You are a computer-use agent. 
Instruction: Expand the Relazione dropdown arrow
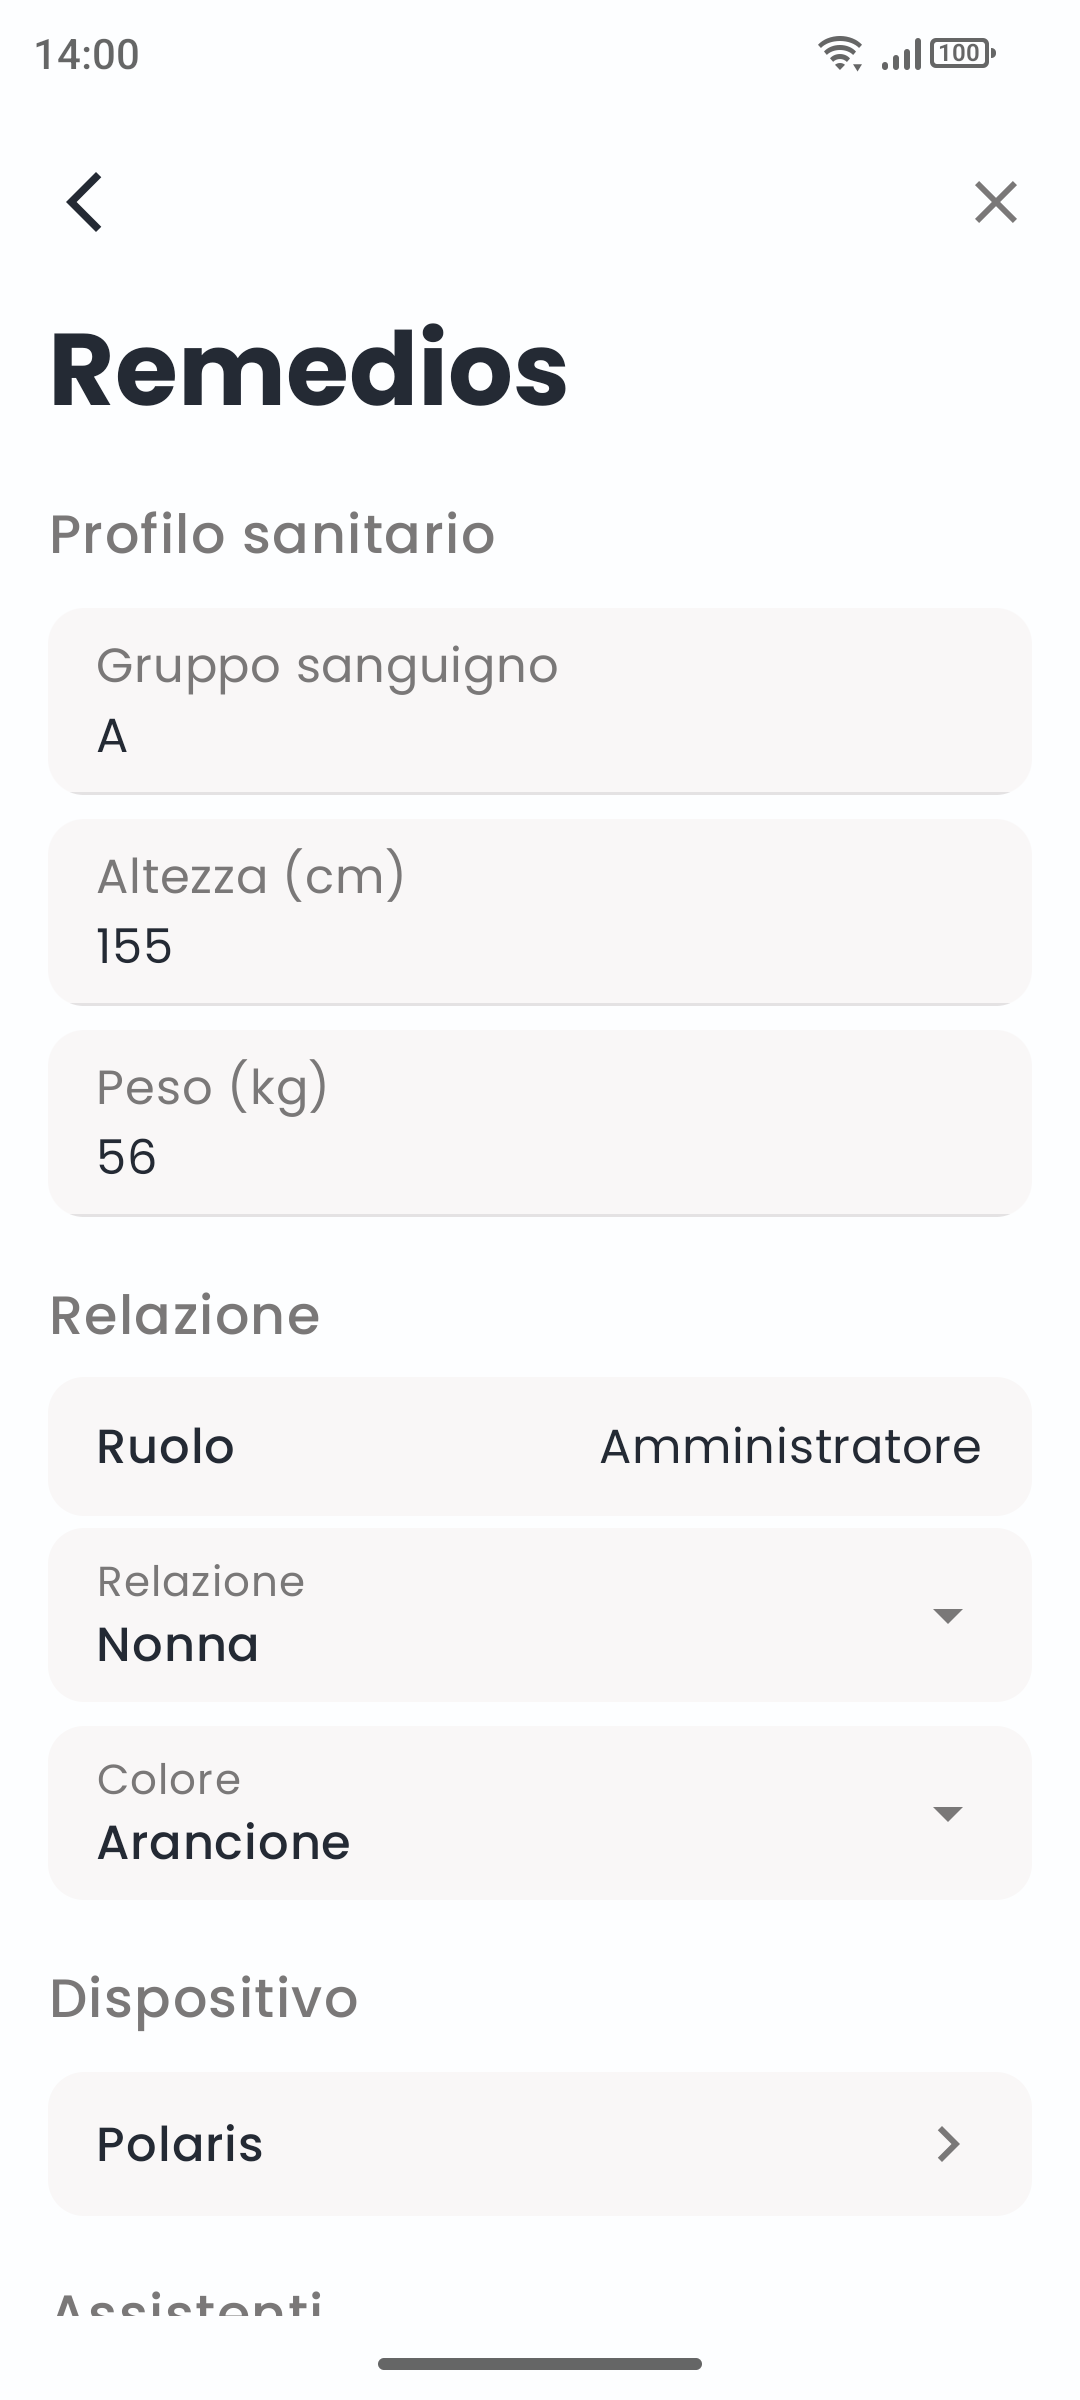pos(946,1615)
